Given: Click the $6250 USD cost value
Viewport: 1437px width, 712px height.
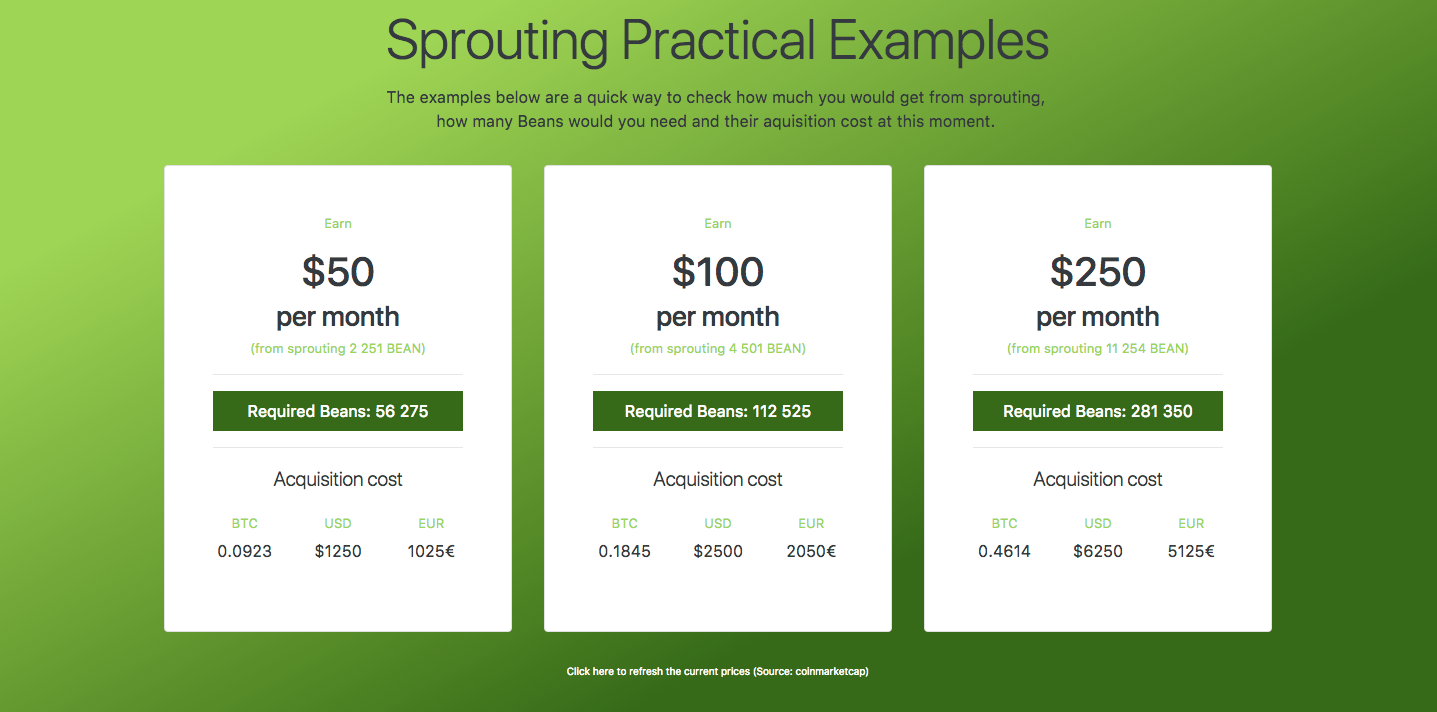Looking at the screenshot, I should tap(1098, 551).
